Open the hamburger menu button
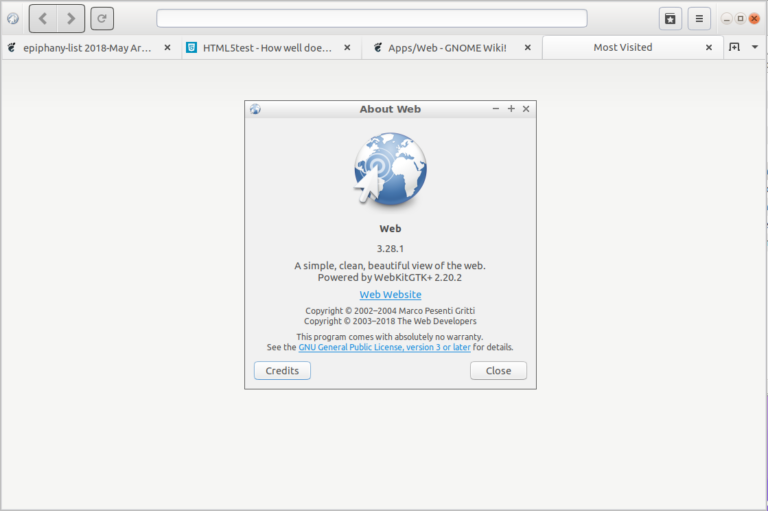This screenshot has height=511, width=768. [x=699, y=19]
